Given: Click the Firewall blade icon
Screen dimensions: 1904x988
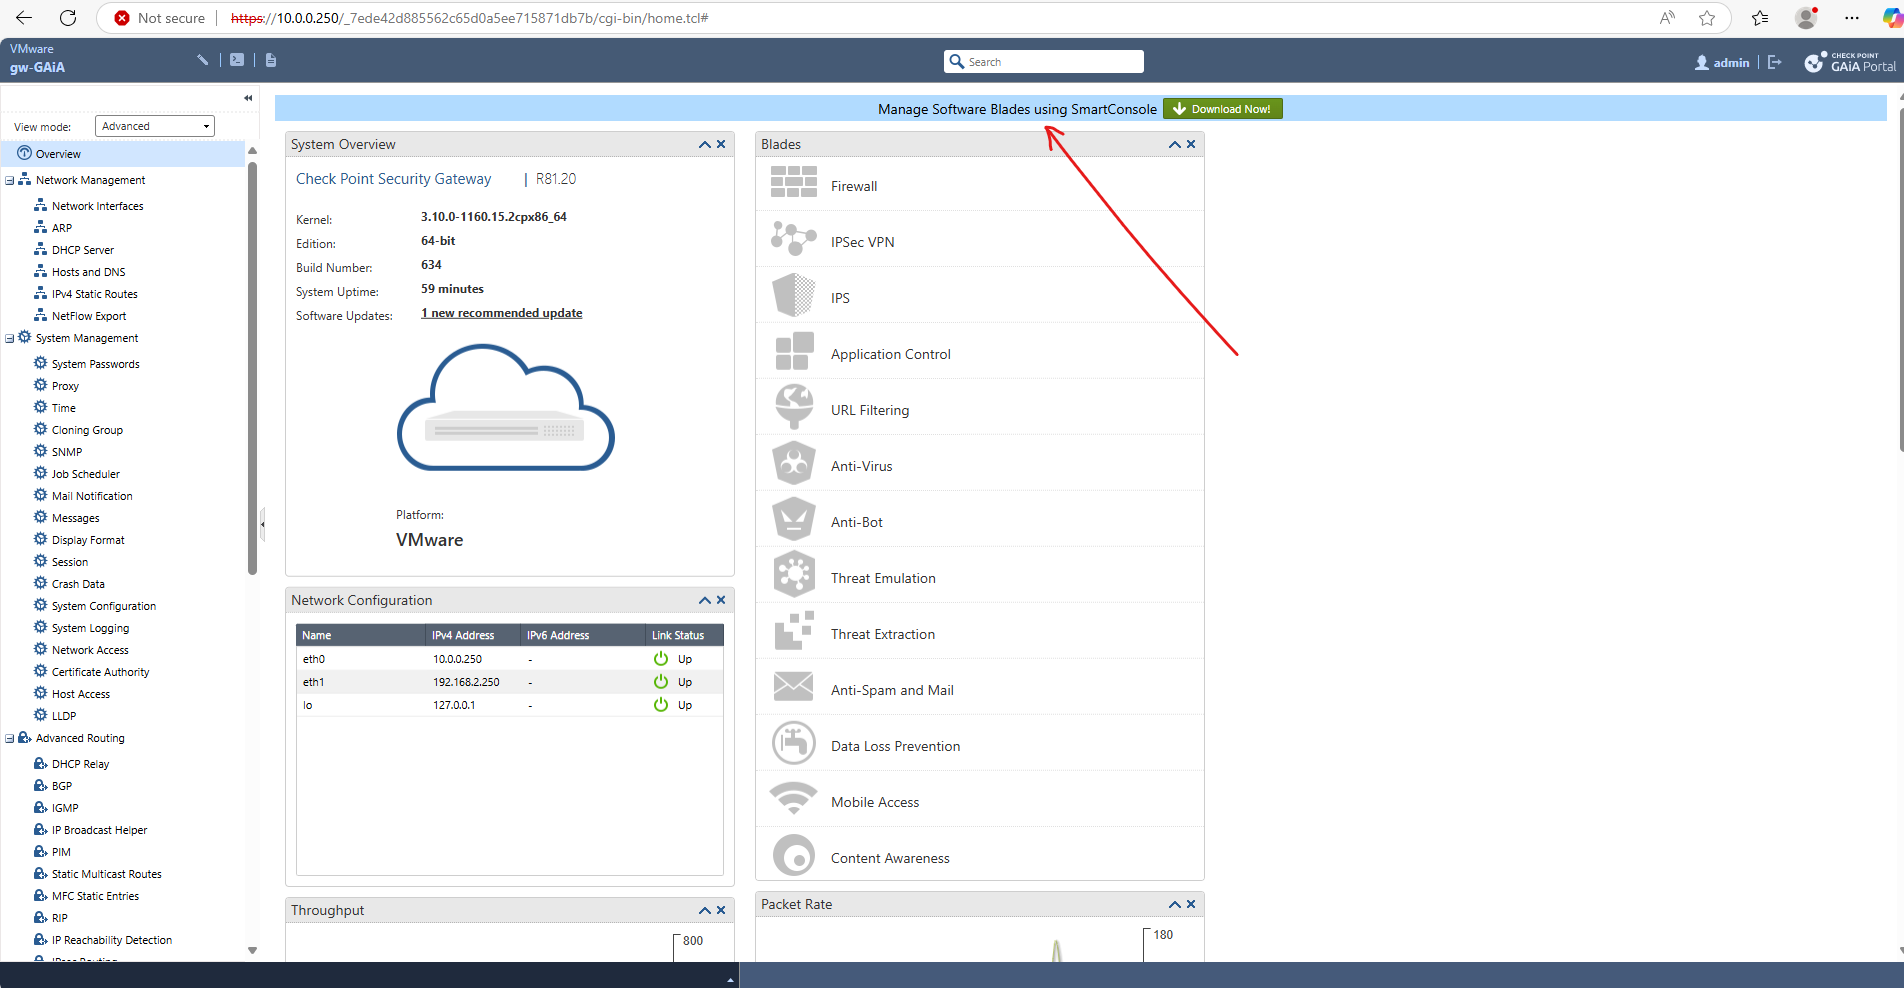Looking at the screenshot, I should pos(794,183).
